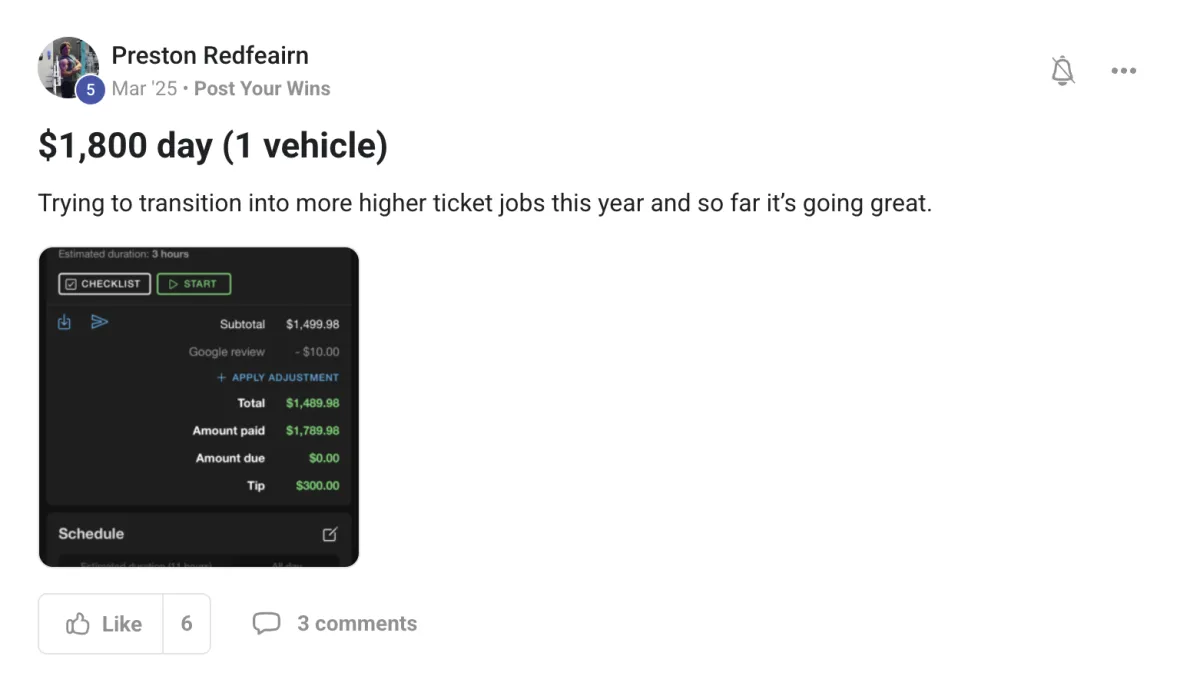Viewport: 1200px width, 676px height.
Task: Click the speech bubble comments icon
Action: tap(266, 624)
